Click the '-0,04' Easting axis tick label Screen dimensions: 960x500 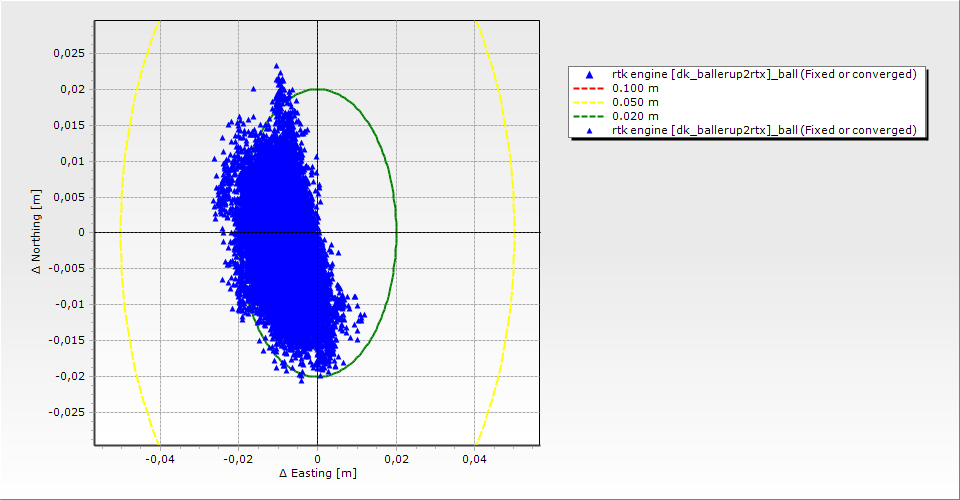point(160,459)
